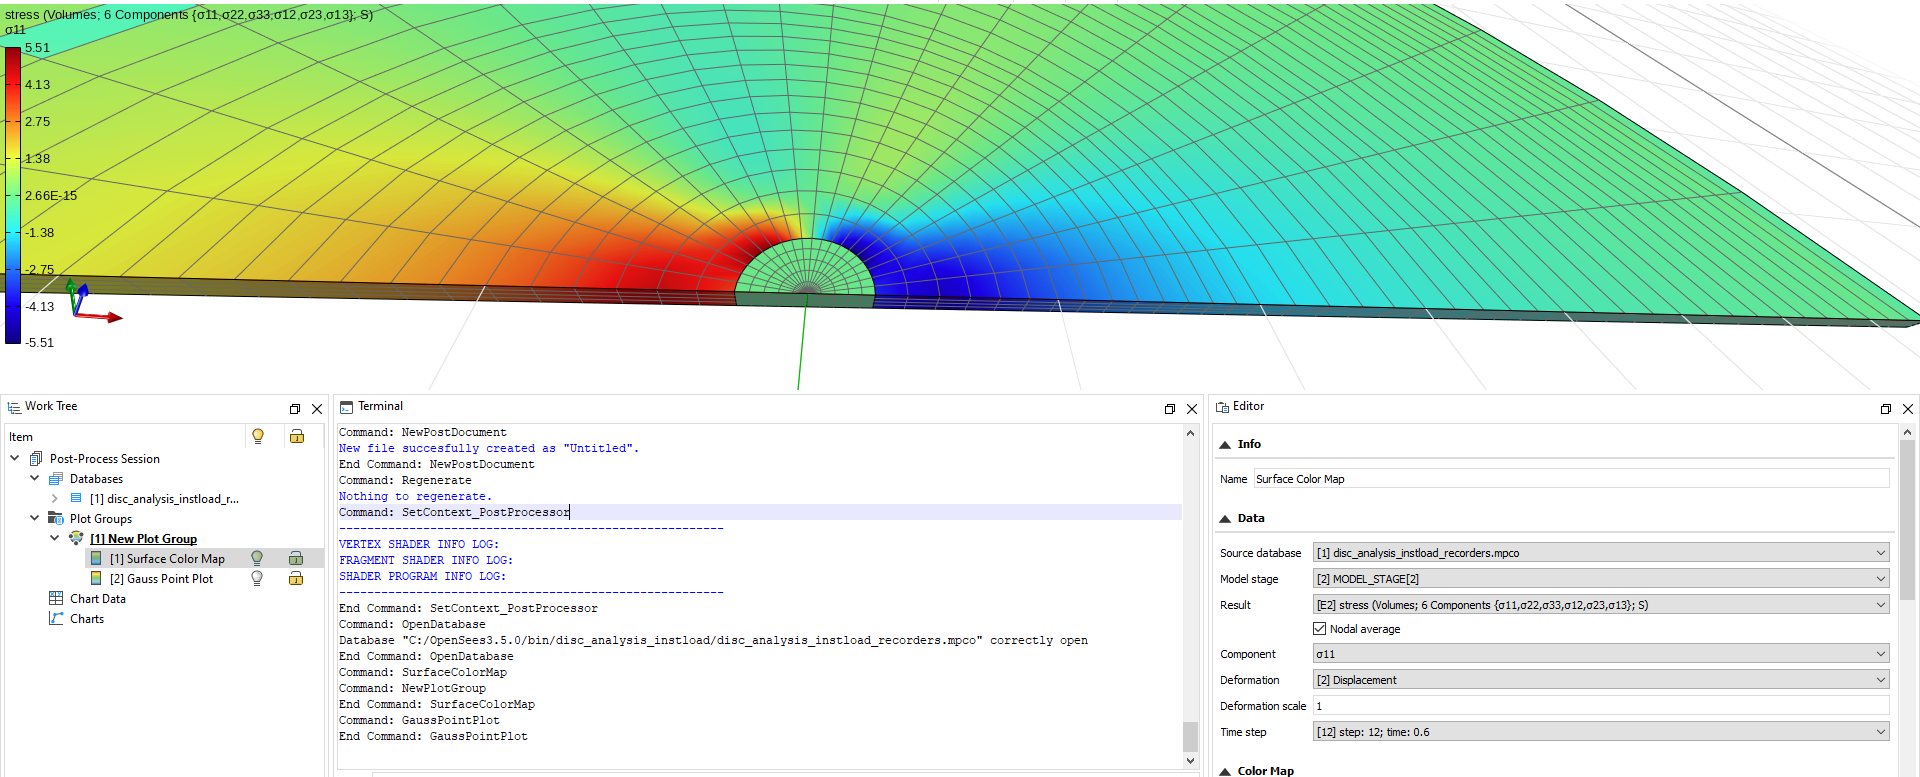Click the Gauss Point Plot gradient icon
This screenshot has width=1920, height=777.
[x=96, y=578]
